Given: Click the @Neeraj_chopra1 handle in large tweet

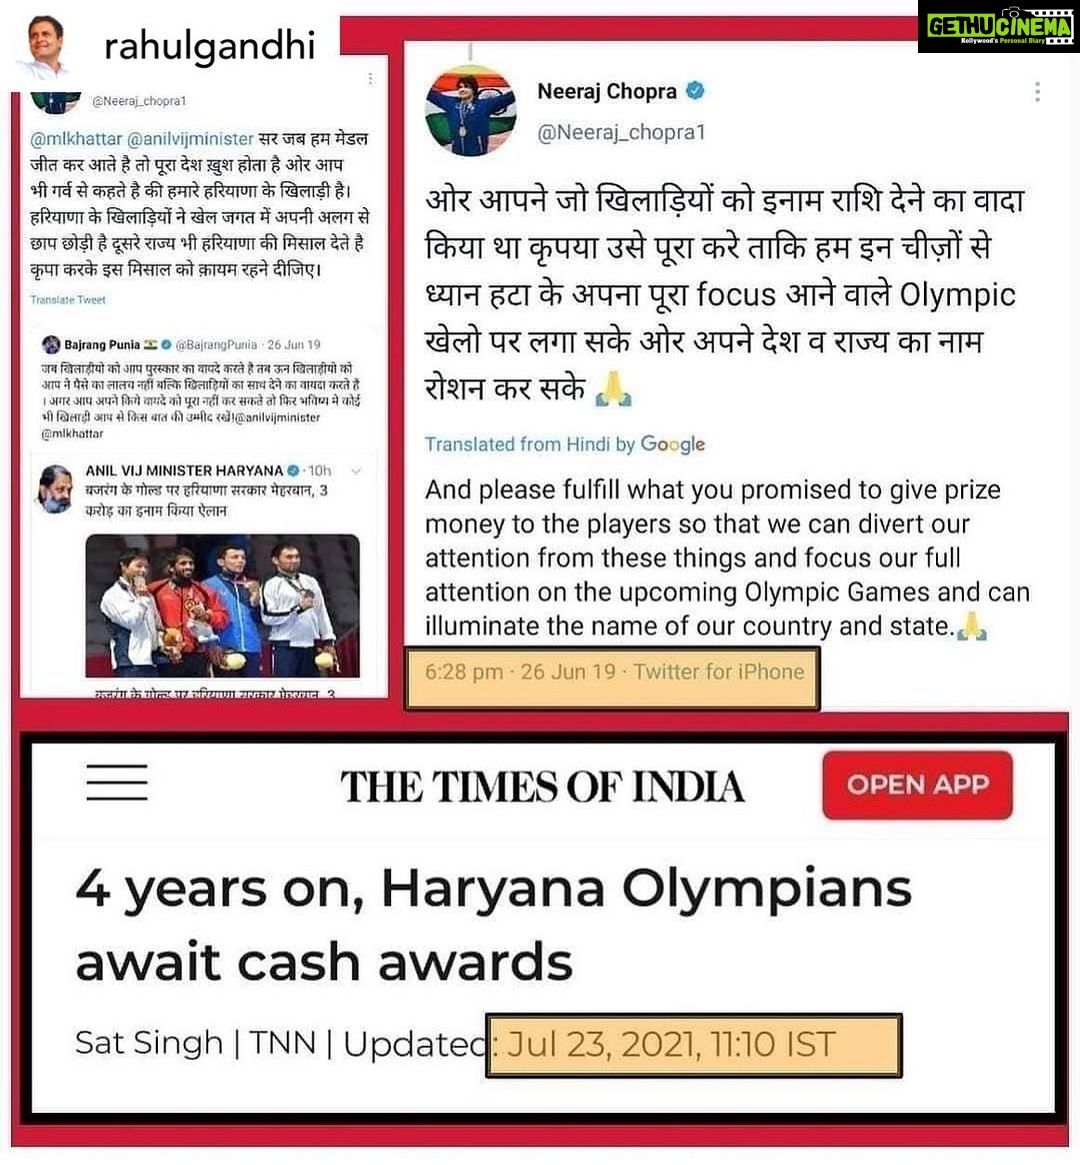Looking at the screenshot, I should [621, 132].
